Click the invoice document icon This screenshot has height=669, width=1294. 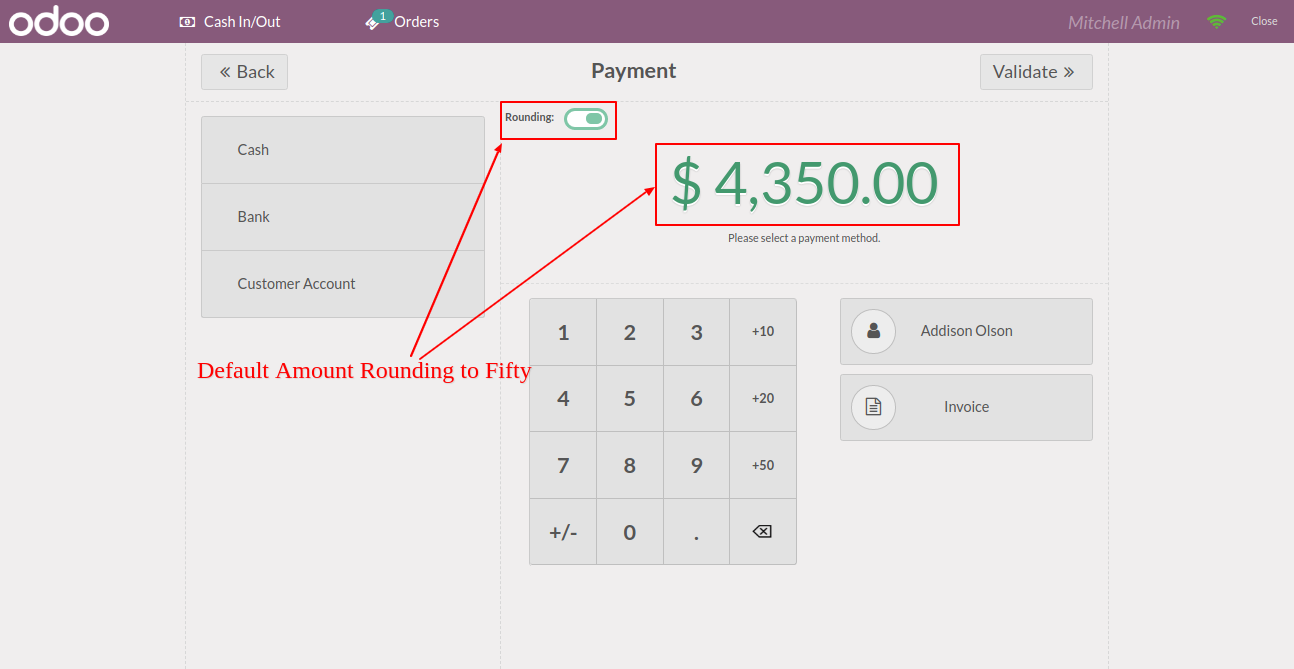[x=873, y=407]
